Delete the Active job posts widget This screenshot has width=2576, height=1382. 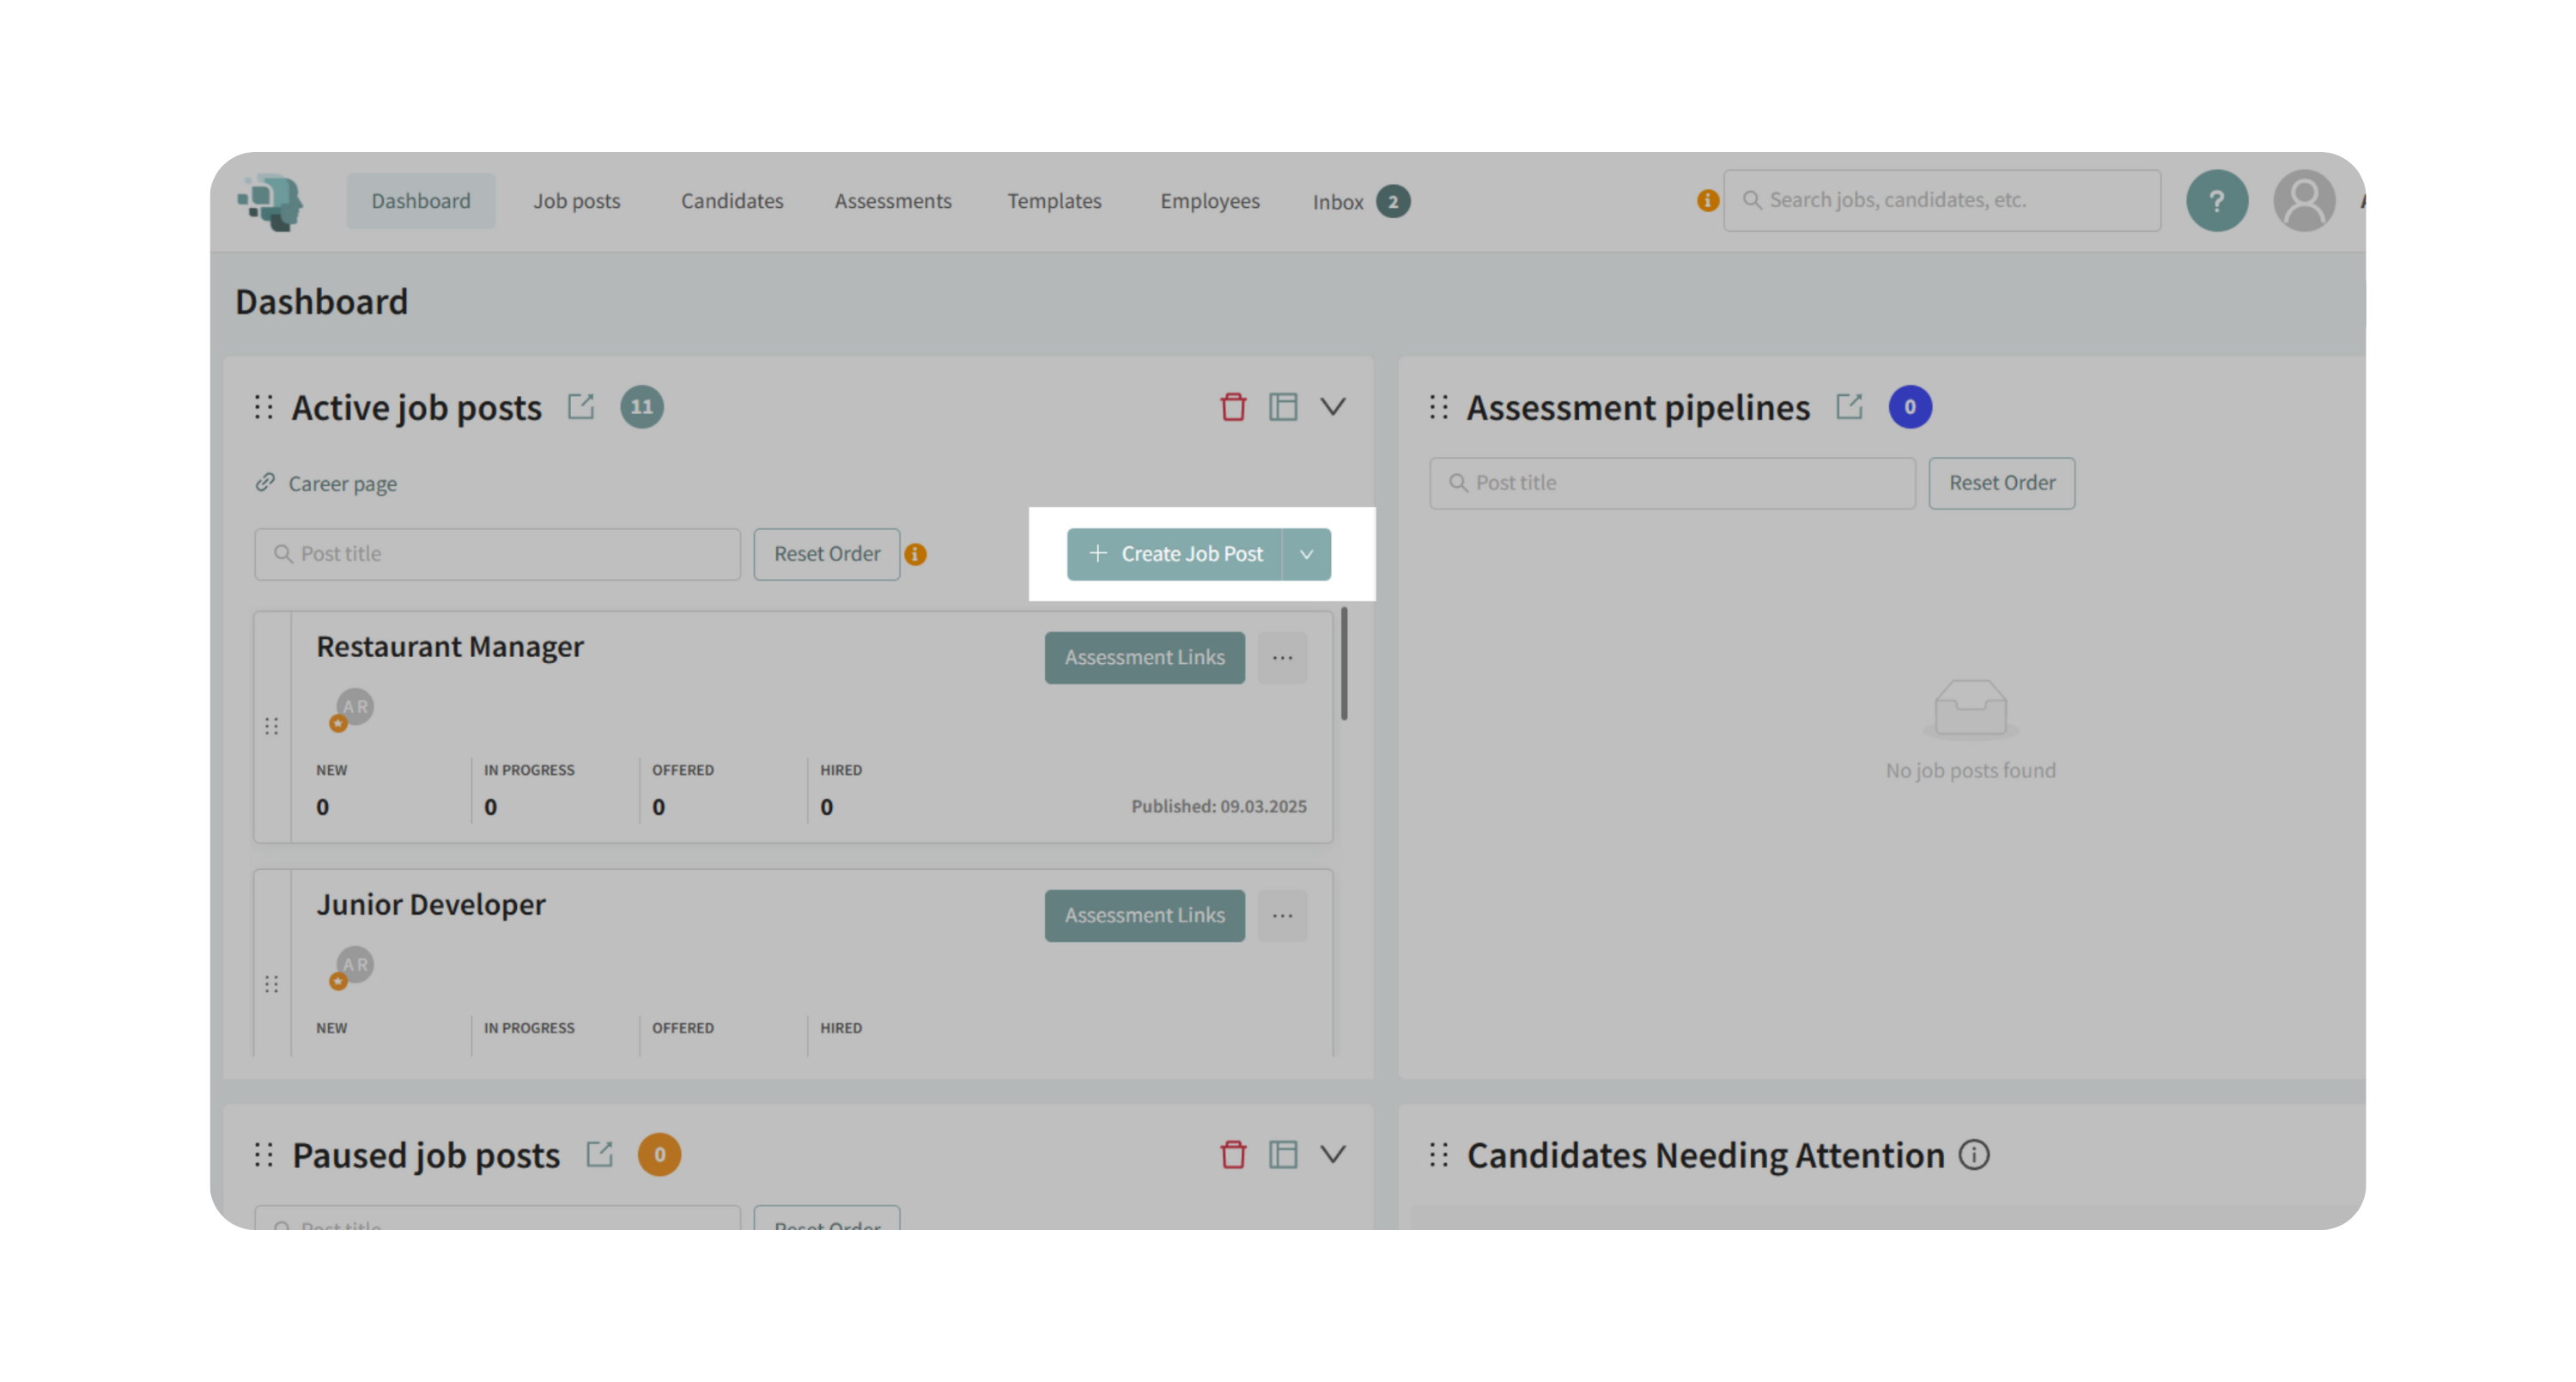pyautogui.click(x=1232, y=407)
